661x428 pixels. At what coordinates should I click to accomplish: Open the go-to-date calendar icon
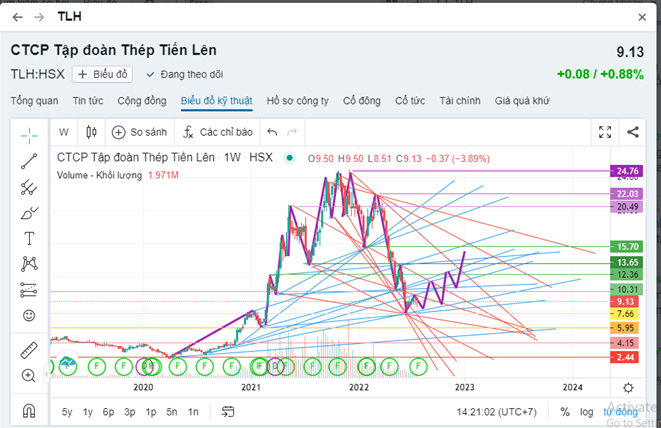click(228, 412)
